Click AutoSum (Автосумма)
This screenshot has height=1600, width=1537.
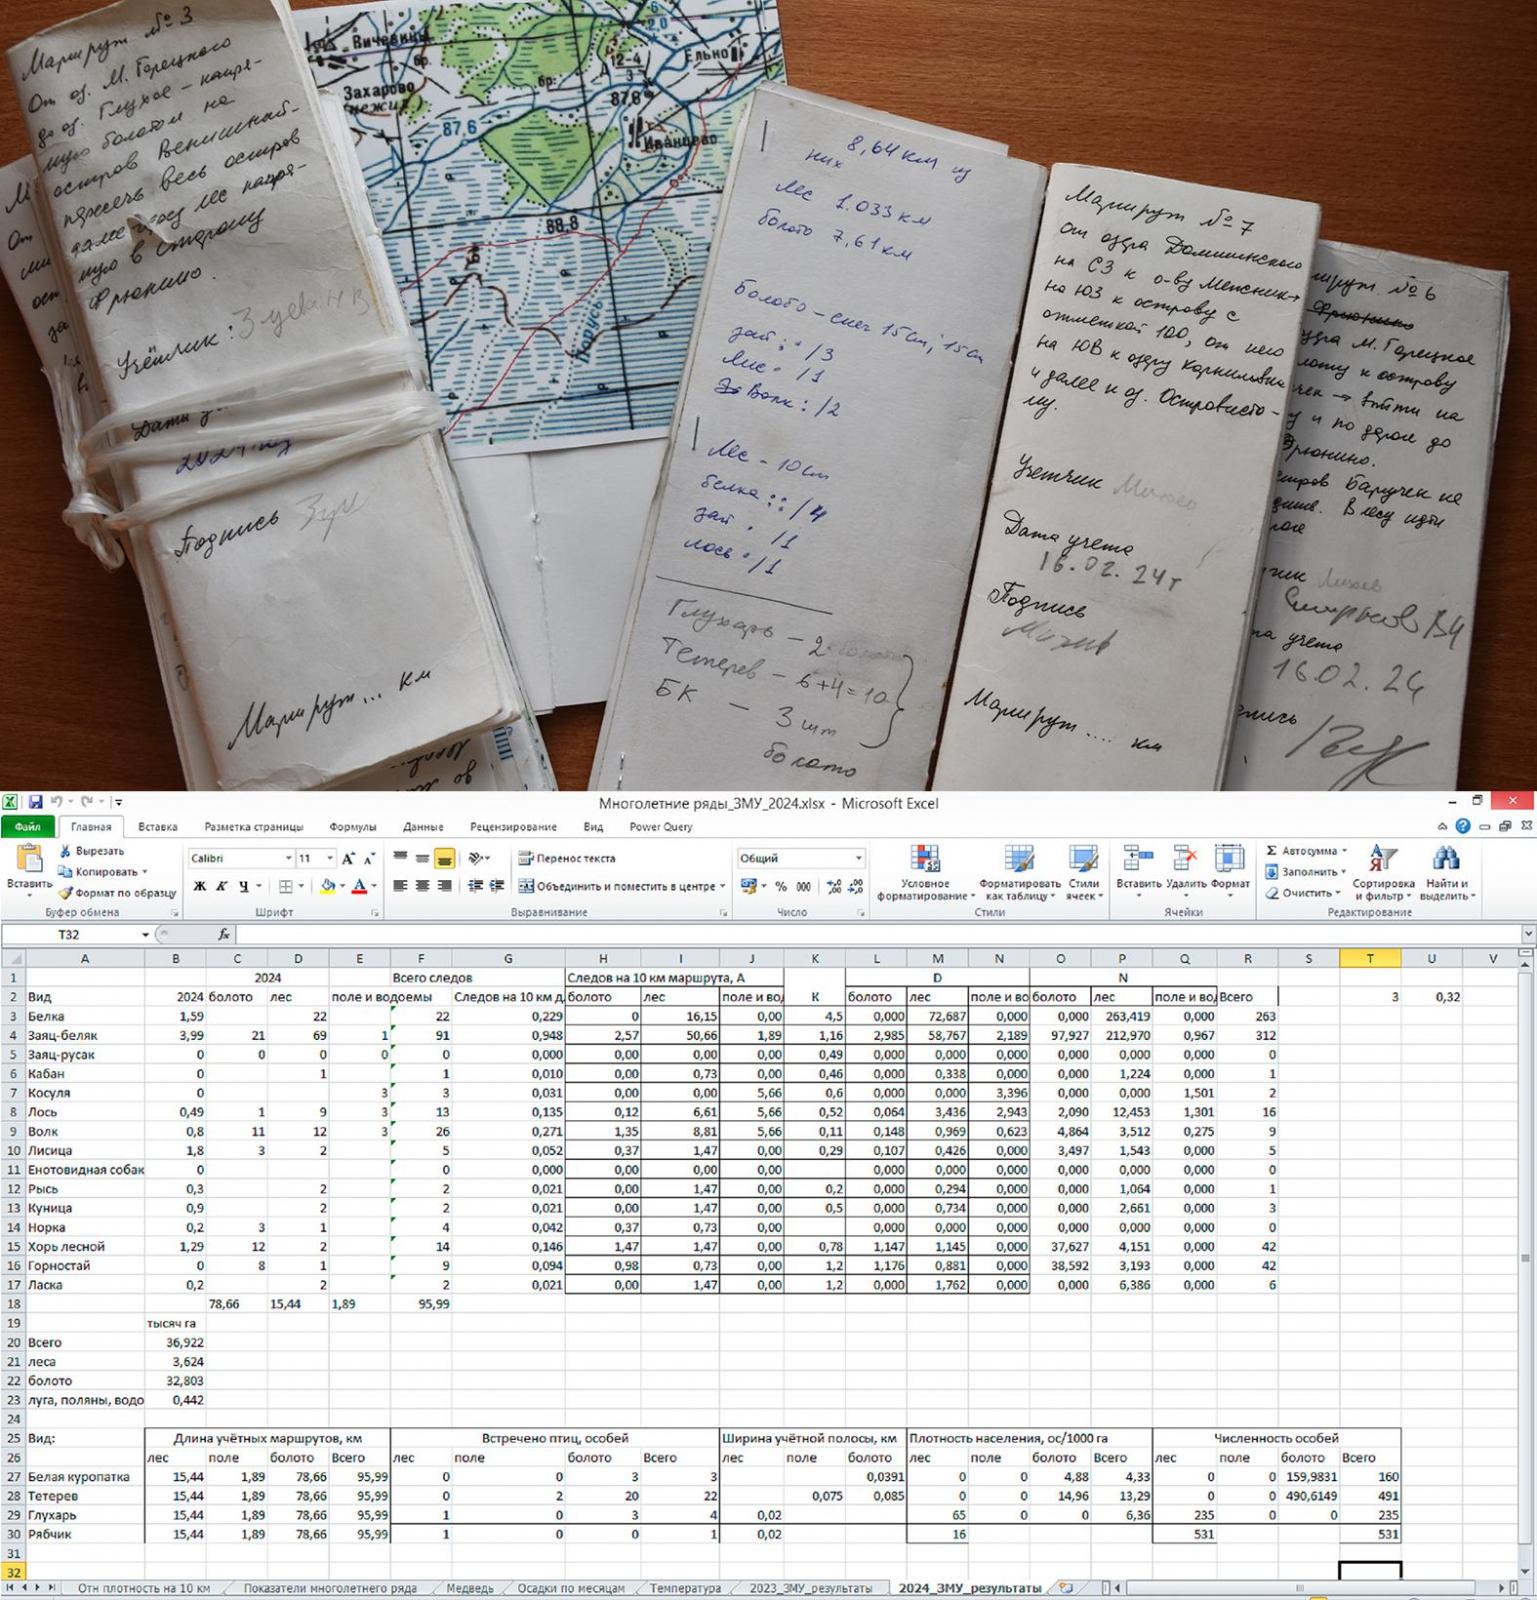[1306, 851]
